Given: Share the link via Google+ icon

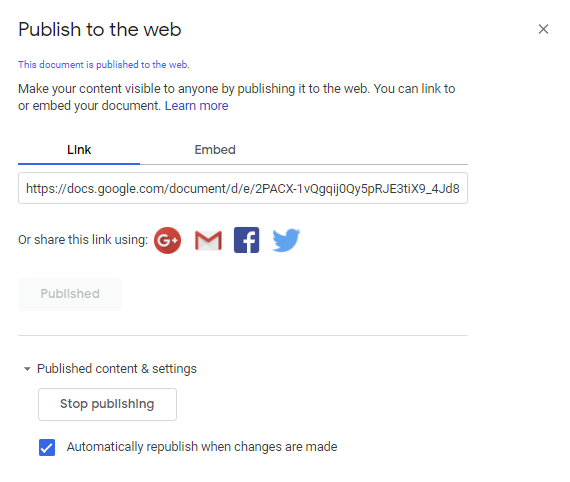Looking at the screenshot, I should tap(167, 240).
